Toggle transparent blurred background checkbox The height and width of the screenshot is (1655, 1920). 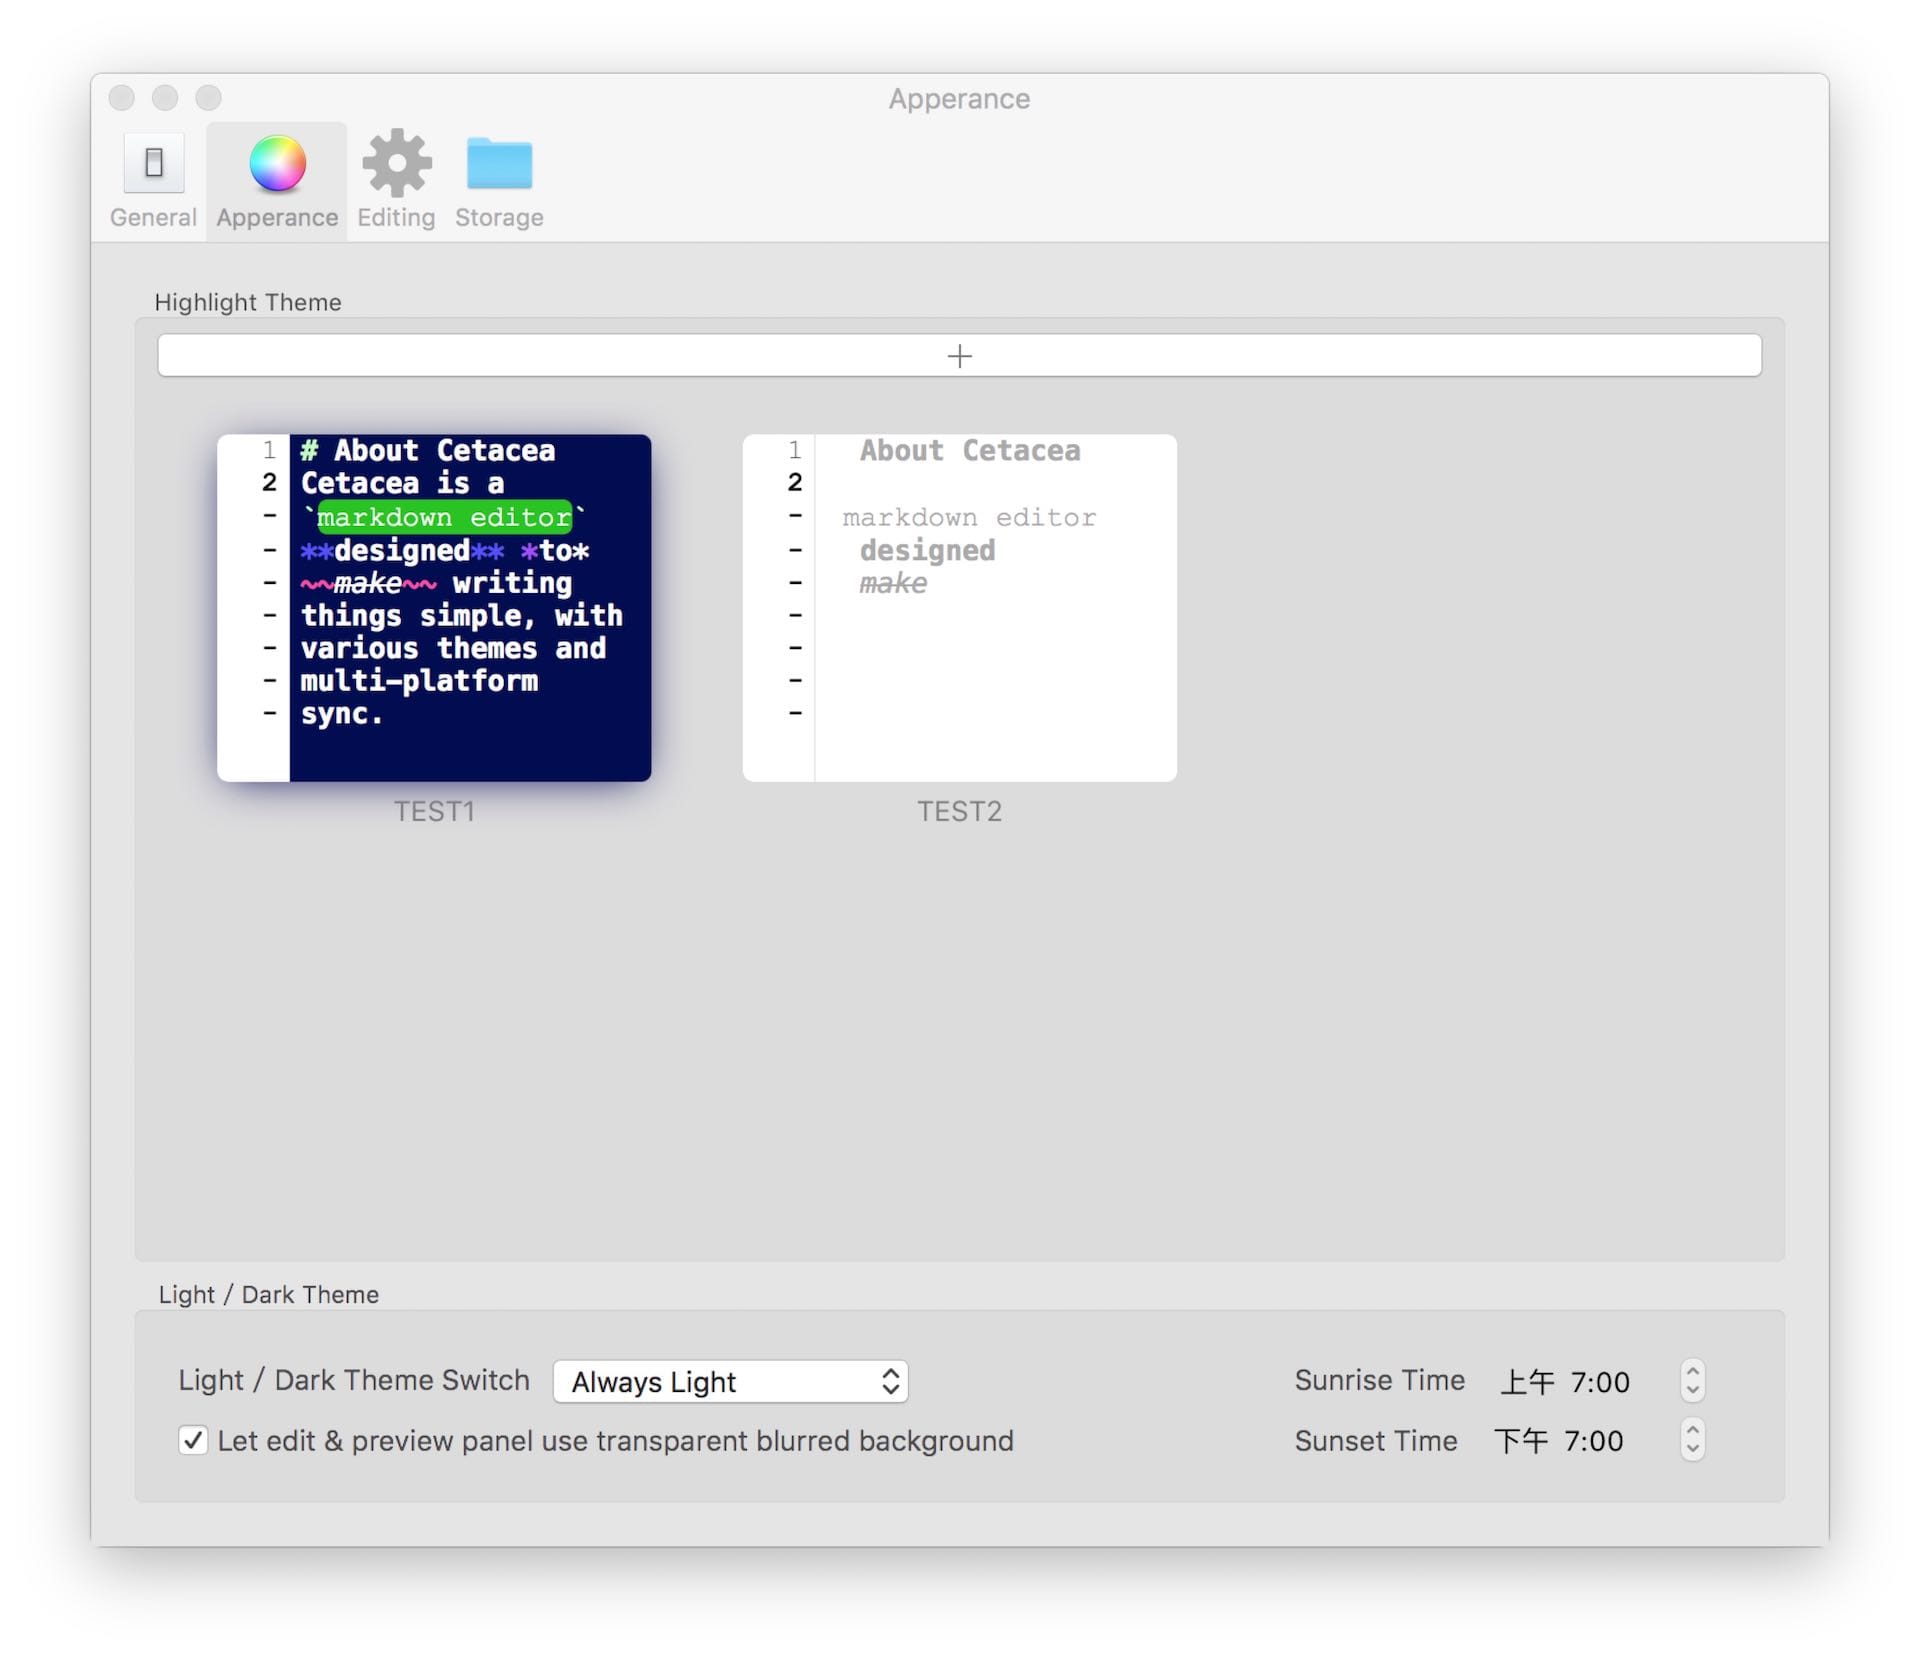click(x=193, y=1440)
